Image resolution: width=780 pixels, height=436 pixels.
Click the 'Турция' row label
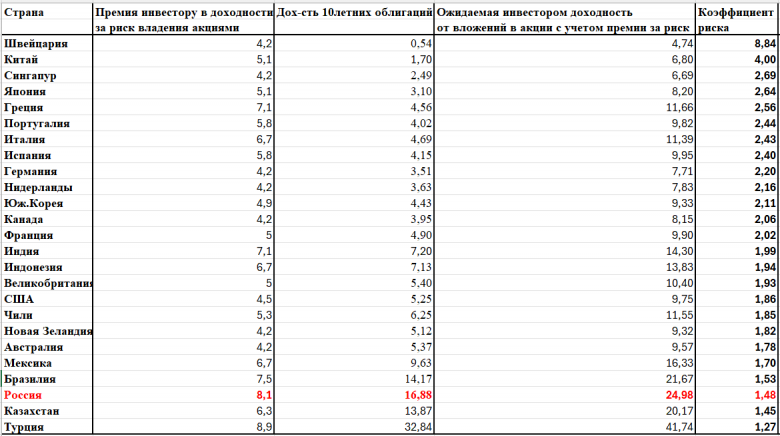[24, 427]
